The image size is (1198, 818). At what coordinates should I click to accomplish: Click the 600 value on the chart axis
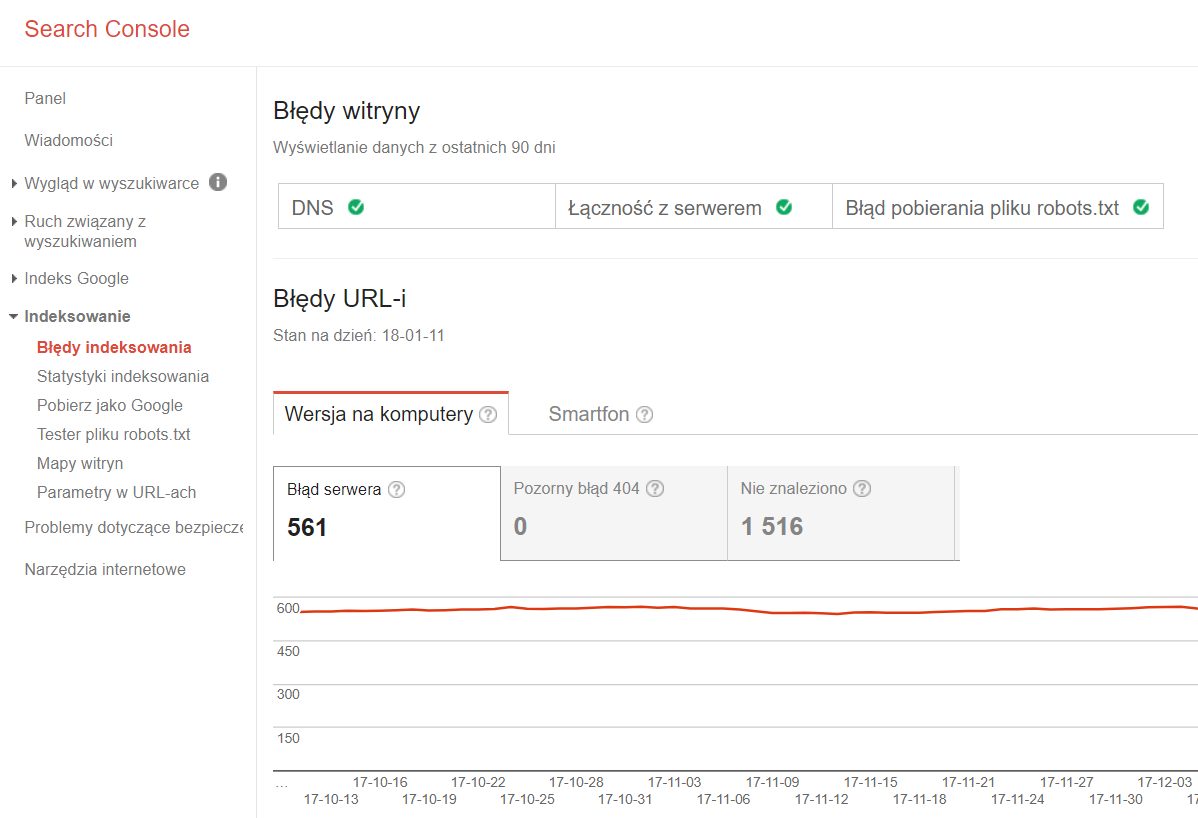pos(288,609)
